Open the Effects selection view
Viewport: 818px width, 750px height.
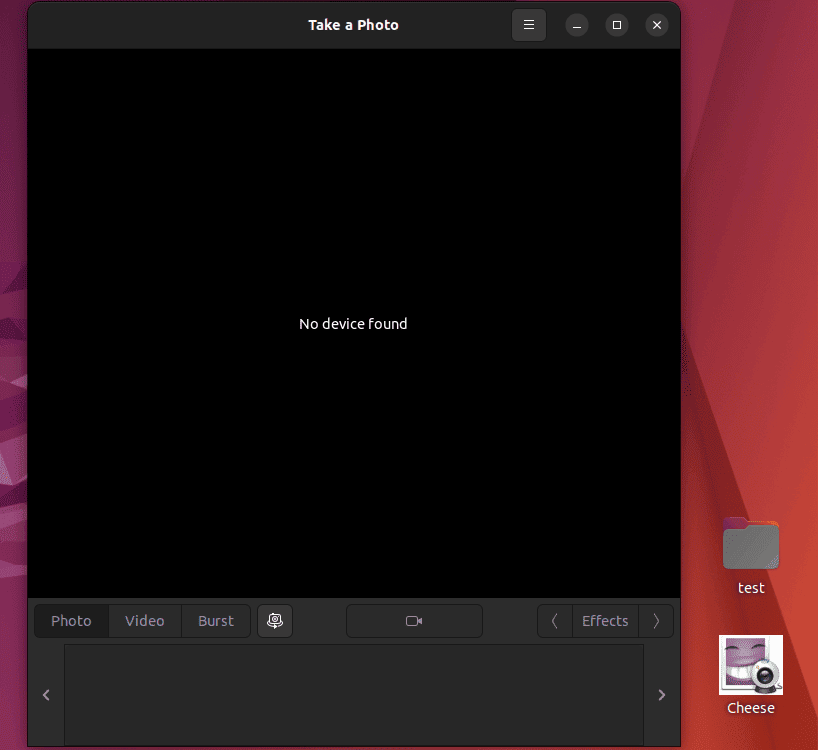pyautogui.click(x=604, y=620)
